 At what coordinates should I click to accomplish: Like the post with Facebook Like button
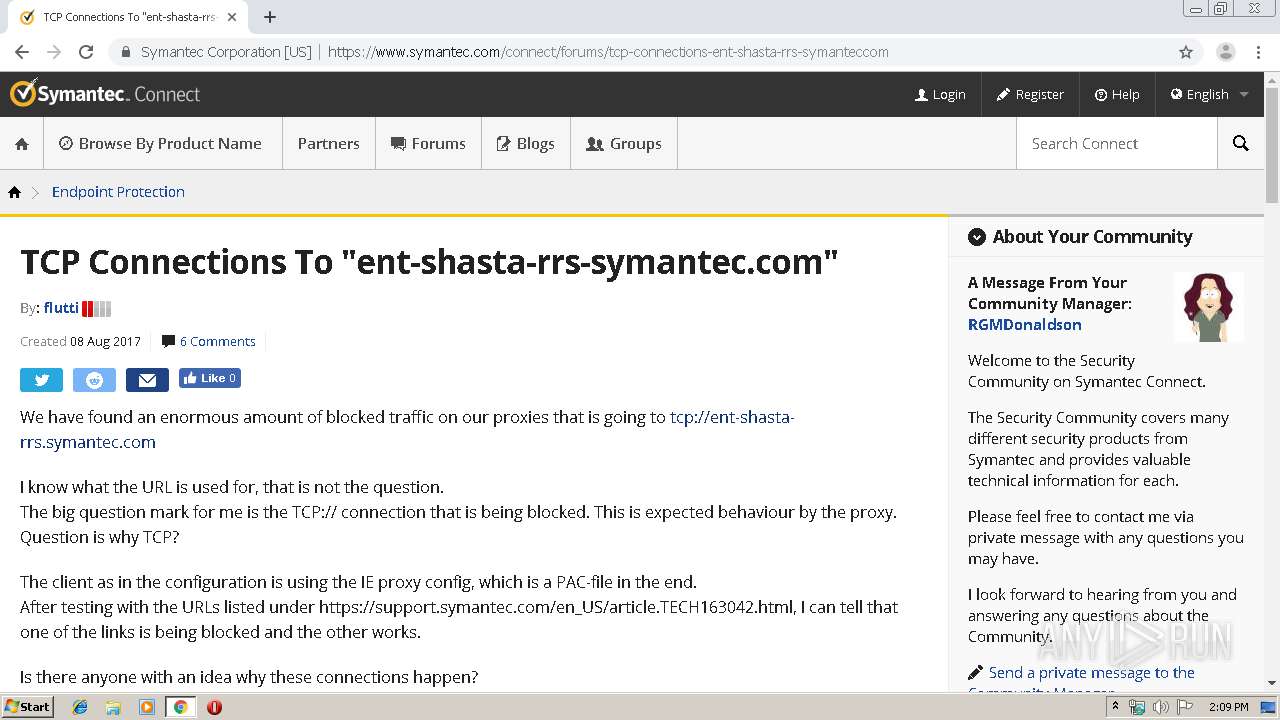tap(210, 378)
